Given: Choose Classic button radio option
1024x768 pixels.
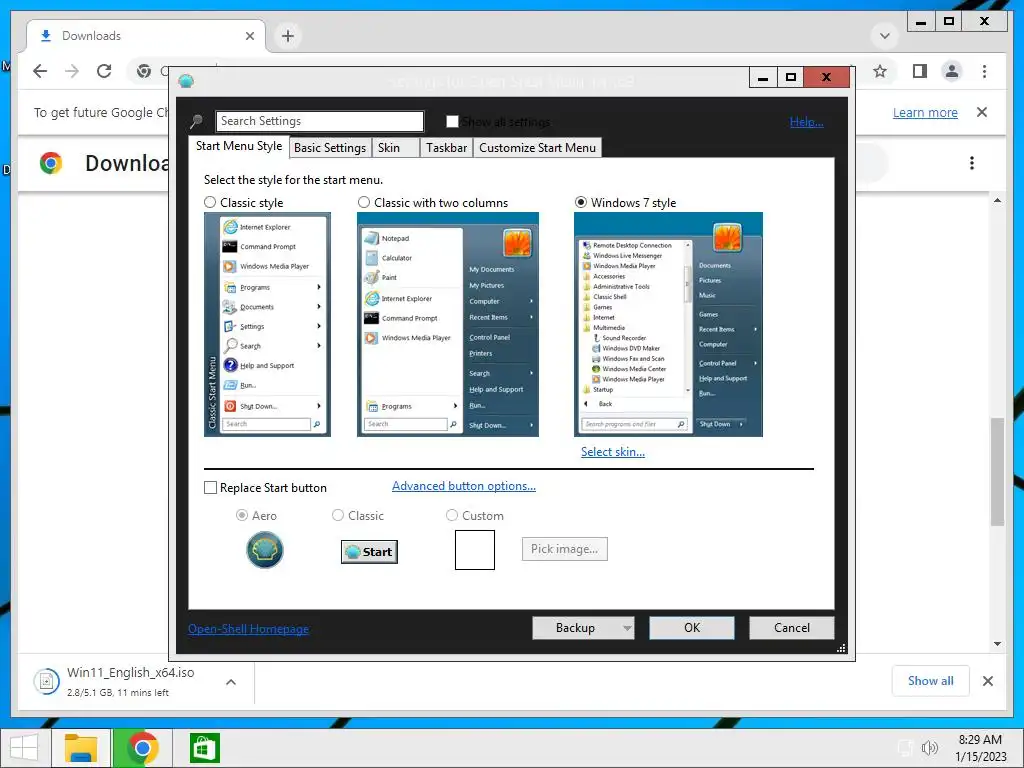Looking at the screenshot, I should (338, 515).
